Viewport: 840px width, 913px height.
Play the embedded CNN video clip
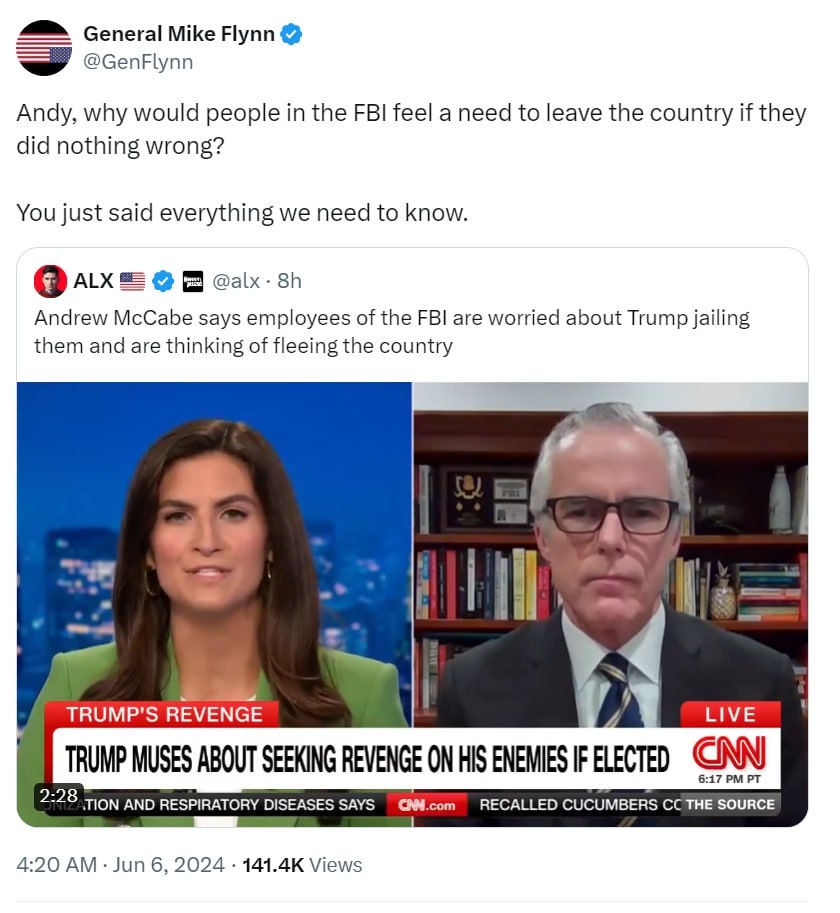[x=412, y=604]
